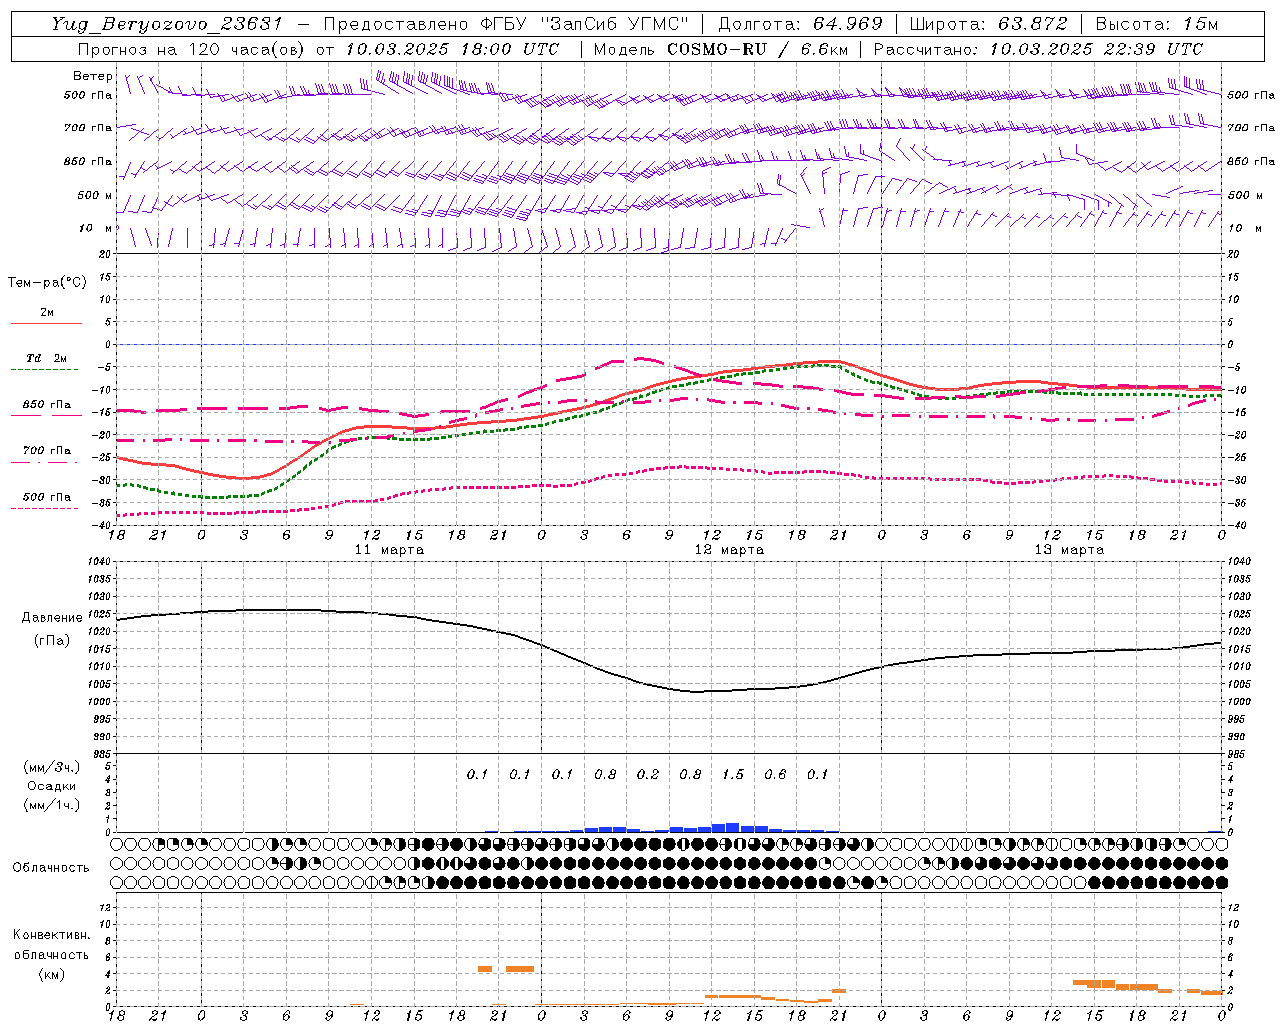Click the 12 марта date label
This screenshot has height=1024, width=1280.
[x=729, y=550]
